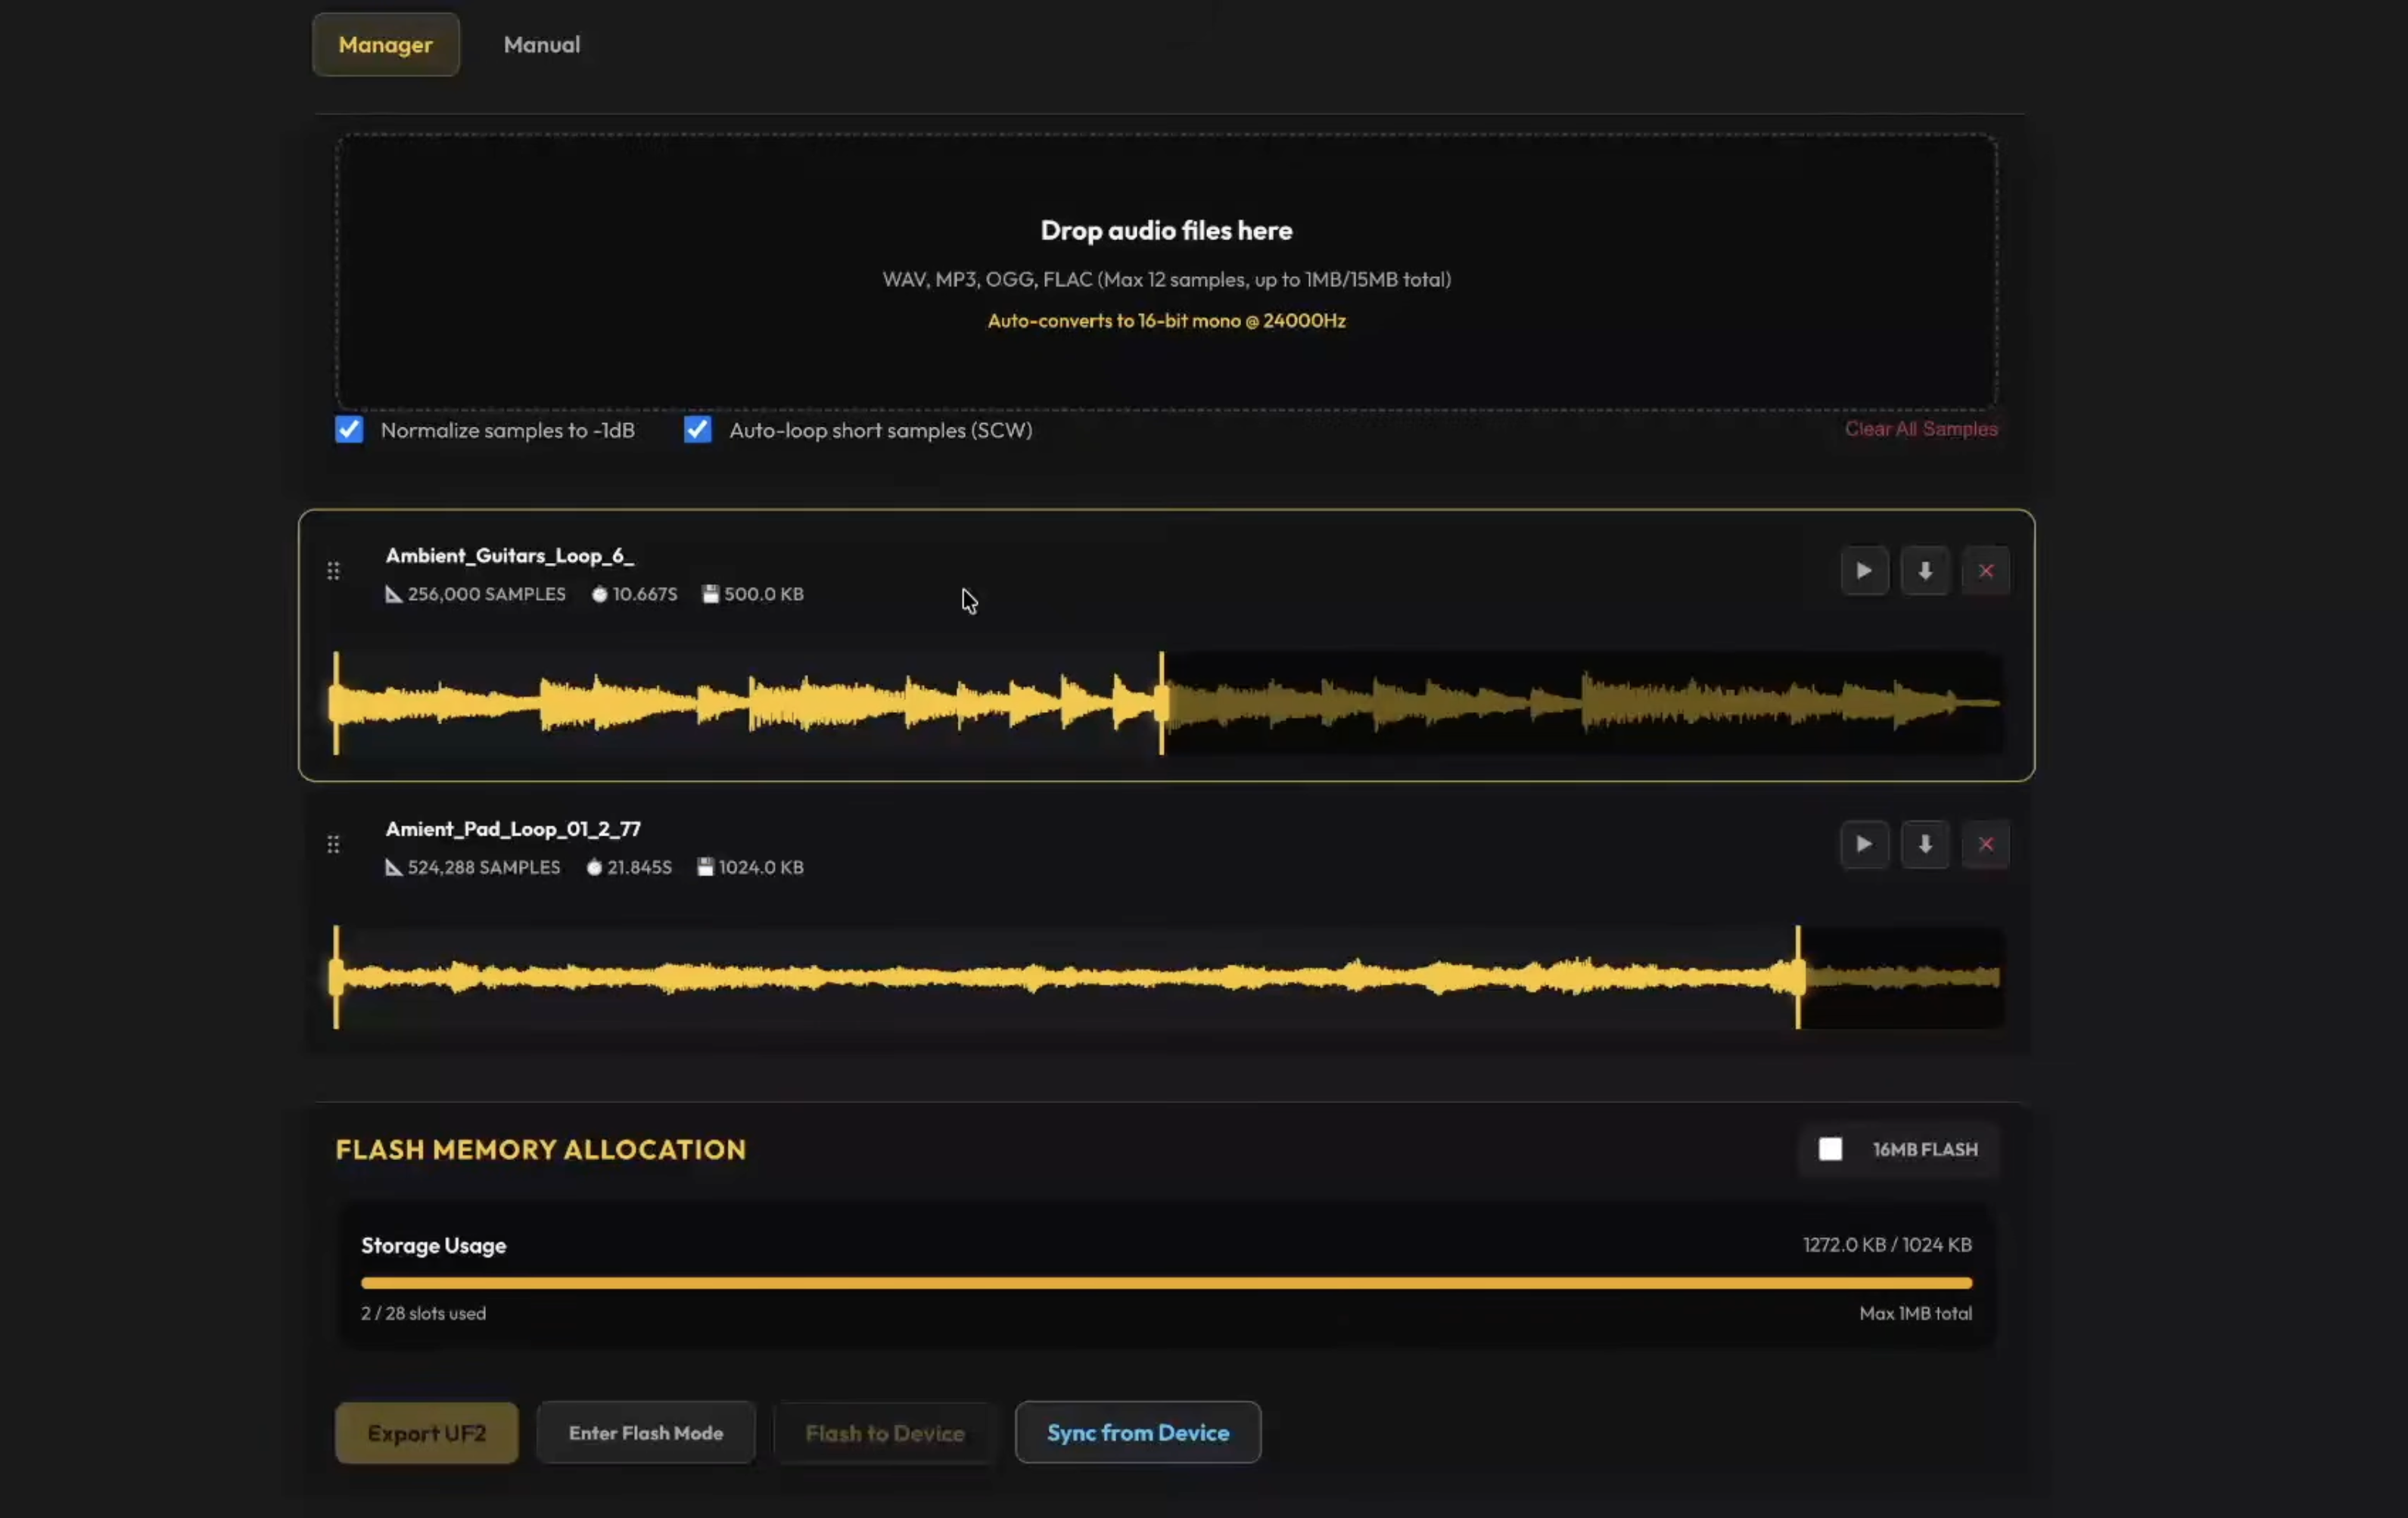2408x1518 pixels.
Task: Click the 1272.0 KB / 1024 KB value
Action: coord(1887,1244)
